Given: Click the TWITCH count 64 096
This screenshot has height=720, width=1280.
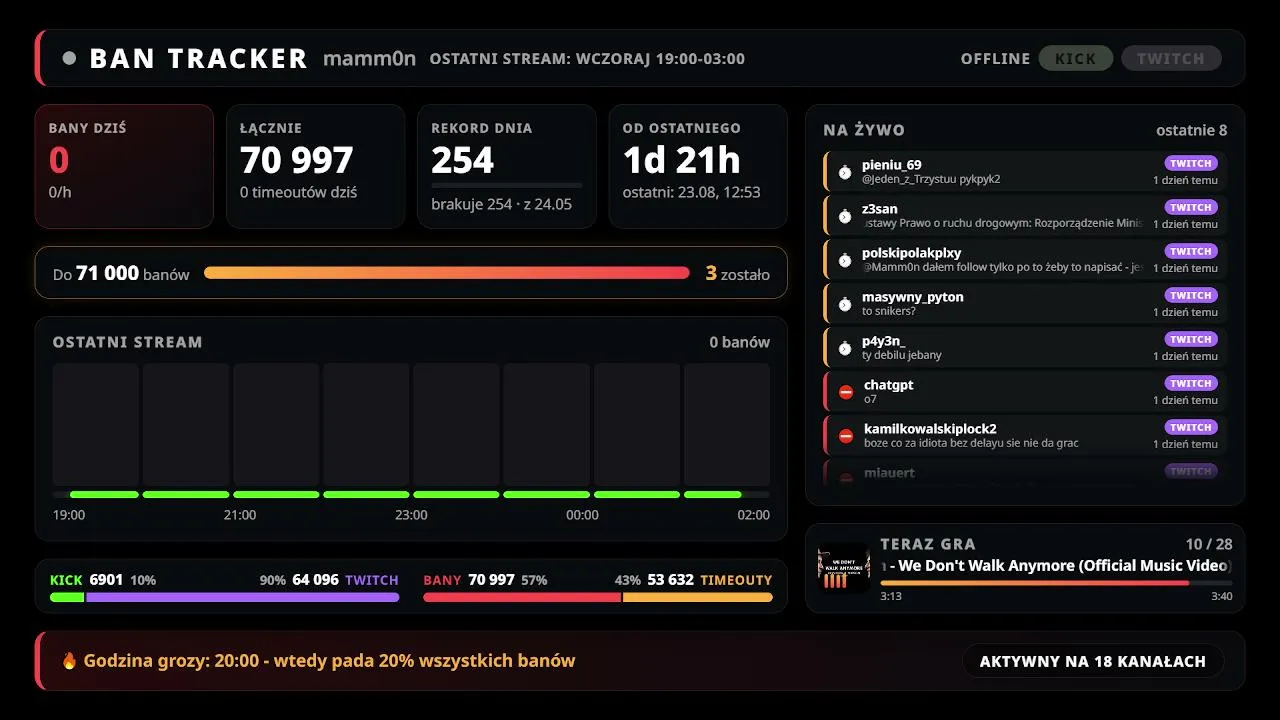Looking at the screenshot, I should click(x=316, y=580).
